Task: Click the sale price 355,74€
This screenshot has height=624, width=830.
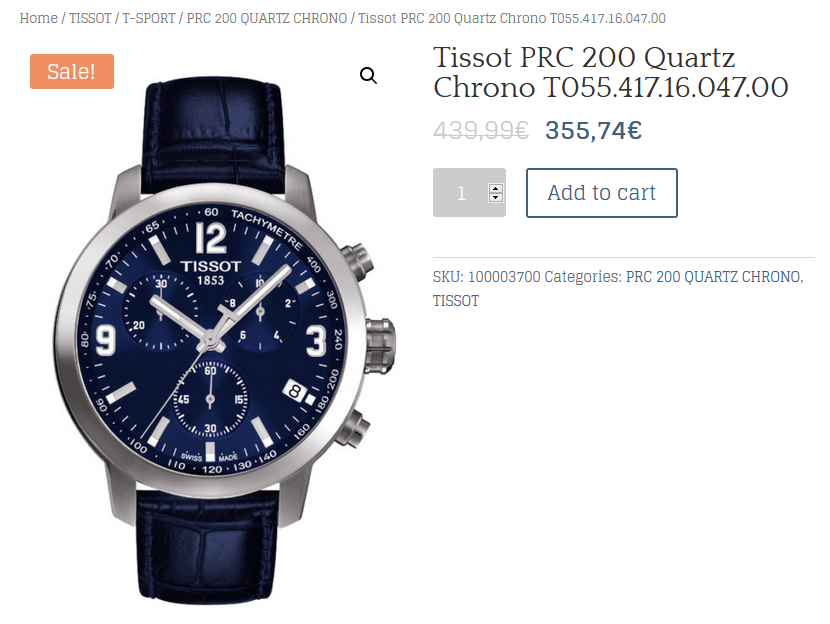Action: 594,130
